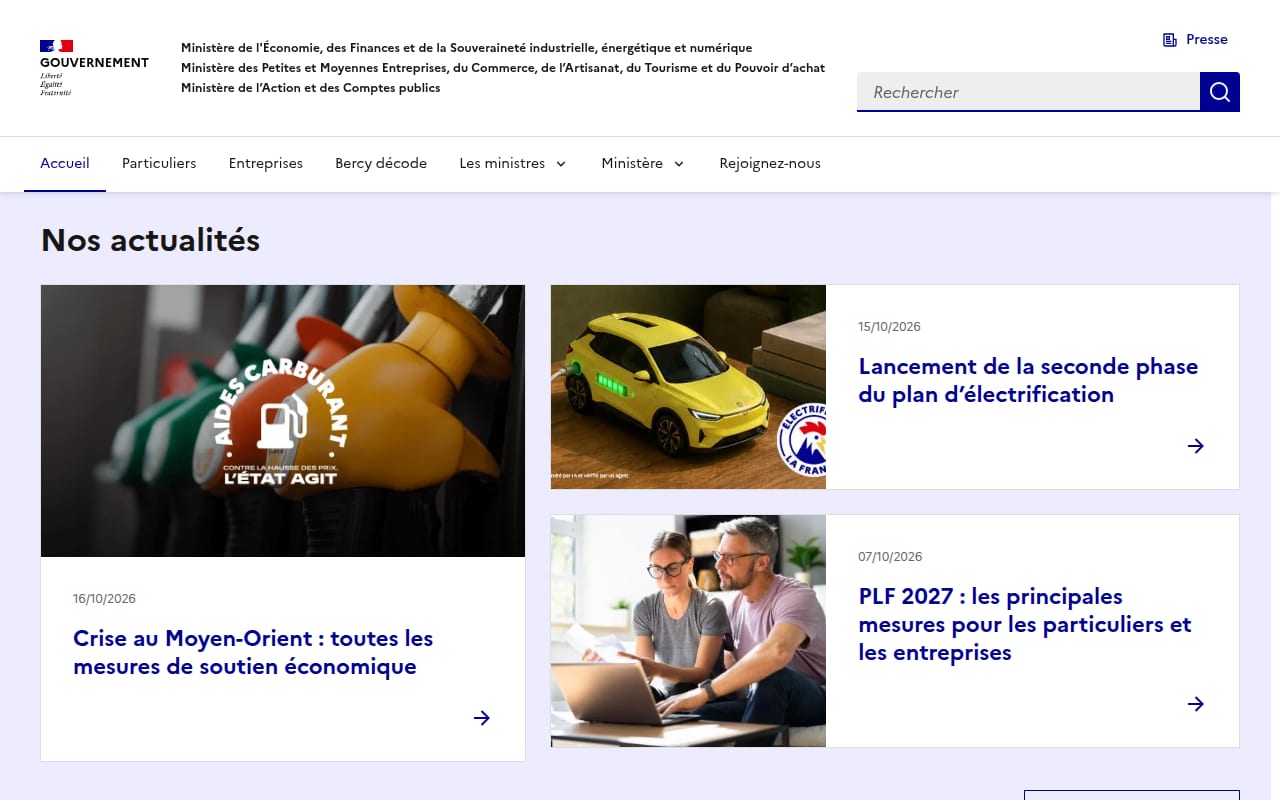Click the search magnifier button

pos(1220,92)
